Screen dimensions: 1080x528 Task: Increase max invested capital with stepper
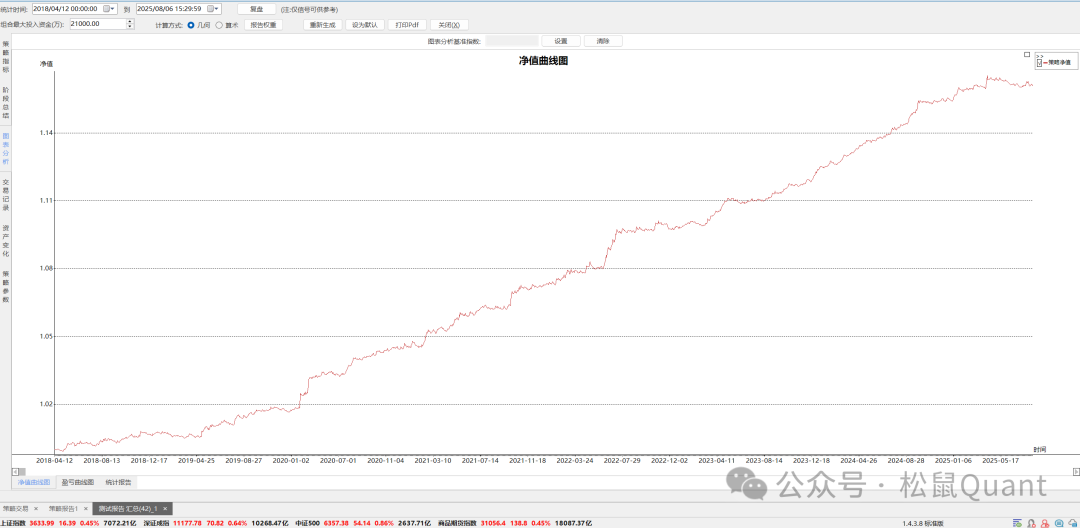coord(130,21)
